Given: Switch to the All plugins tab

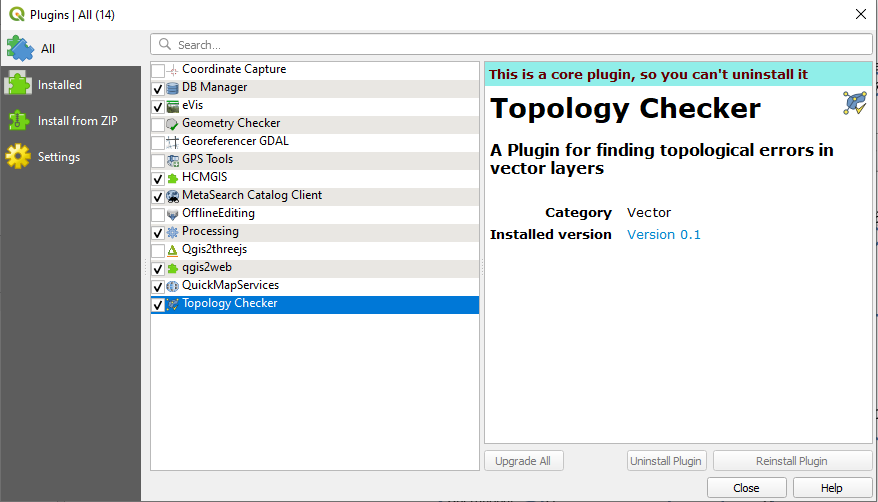Looking at the screenshot, I should click(x=71, y=48).
